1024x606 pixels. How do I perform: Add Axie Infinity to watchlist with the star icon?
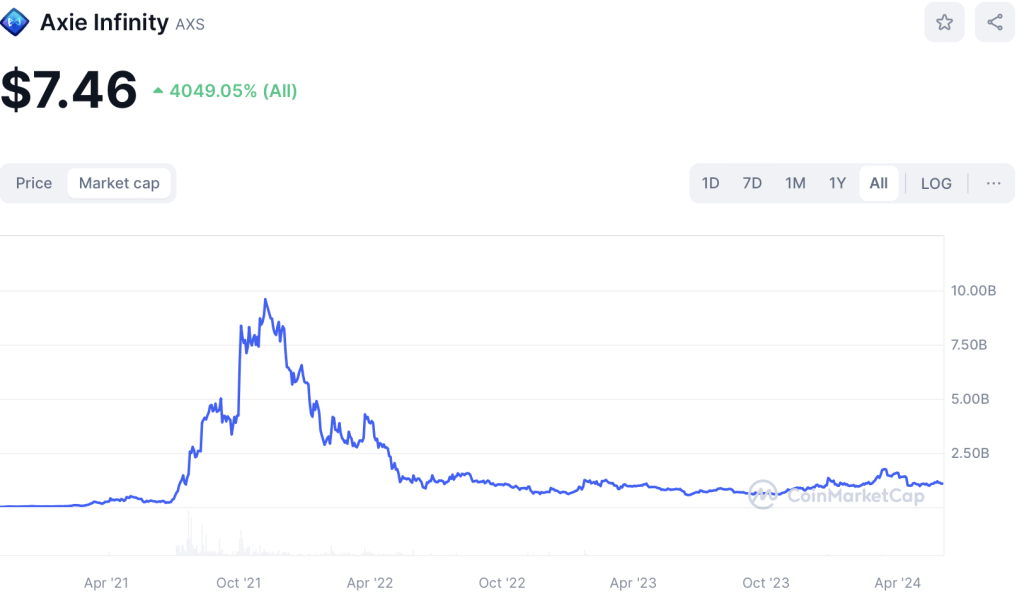[x=944, y=23]
